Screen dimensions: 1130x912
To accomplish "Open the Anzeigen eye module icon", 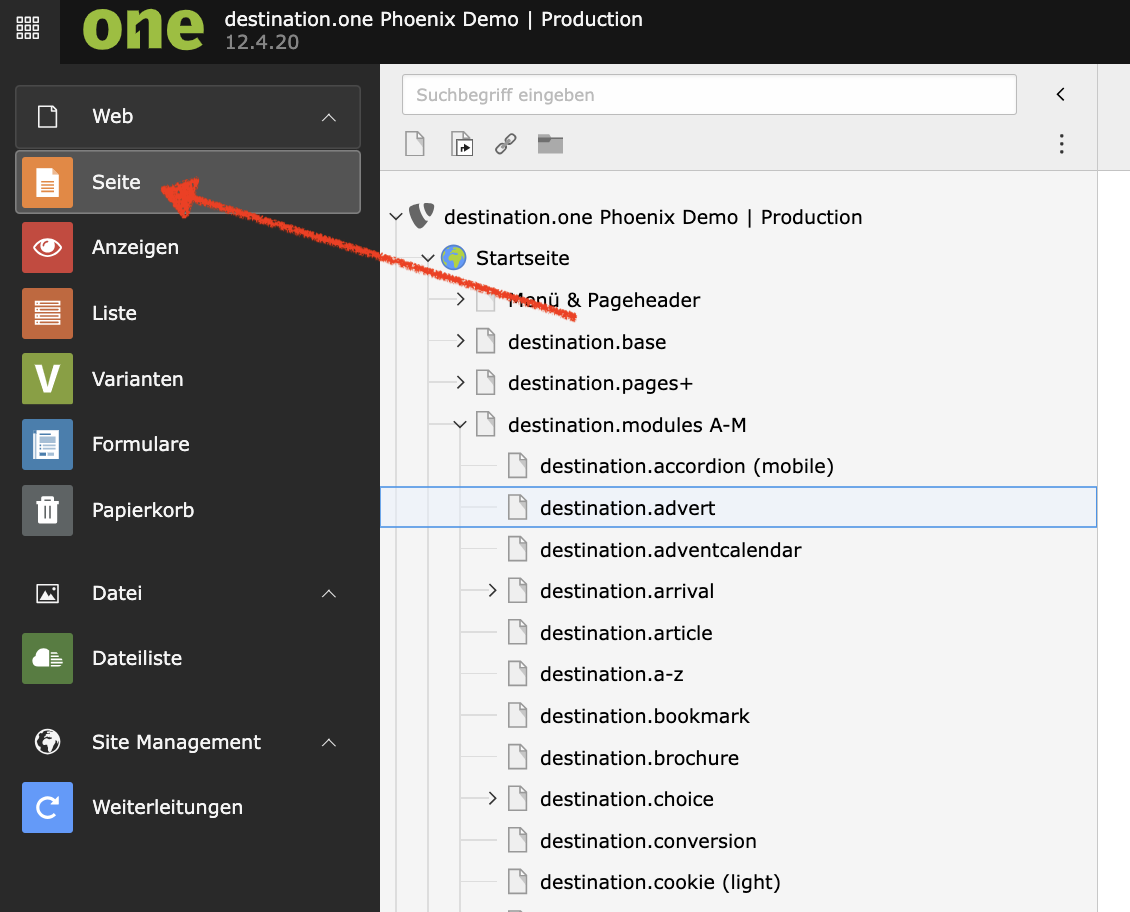I will [x=48, y=247].
